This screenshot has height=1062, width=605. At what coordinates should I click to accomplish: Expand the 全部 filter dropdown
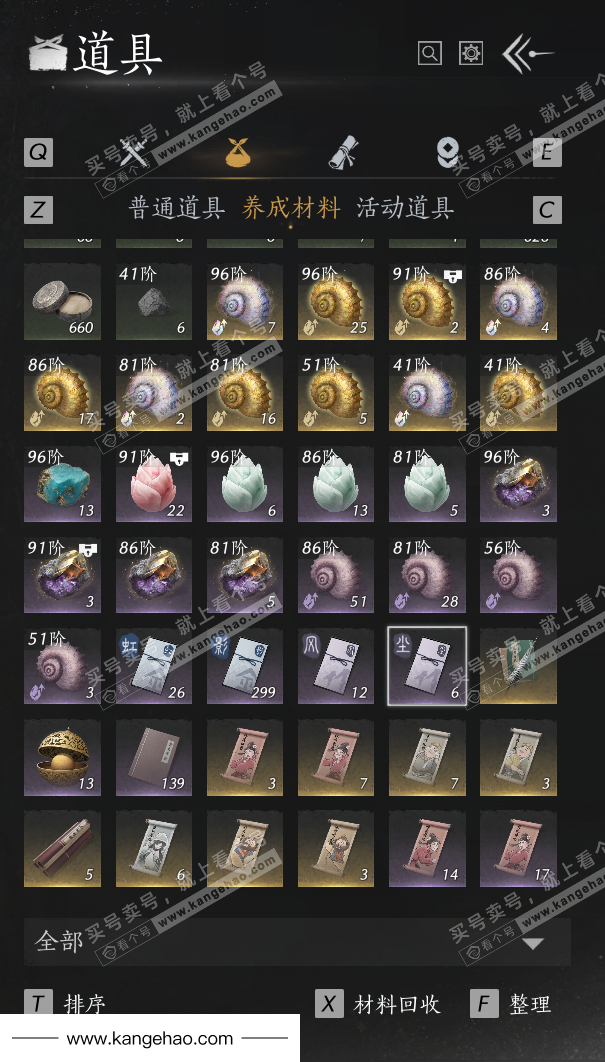(x=297, y=941)
